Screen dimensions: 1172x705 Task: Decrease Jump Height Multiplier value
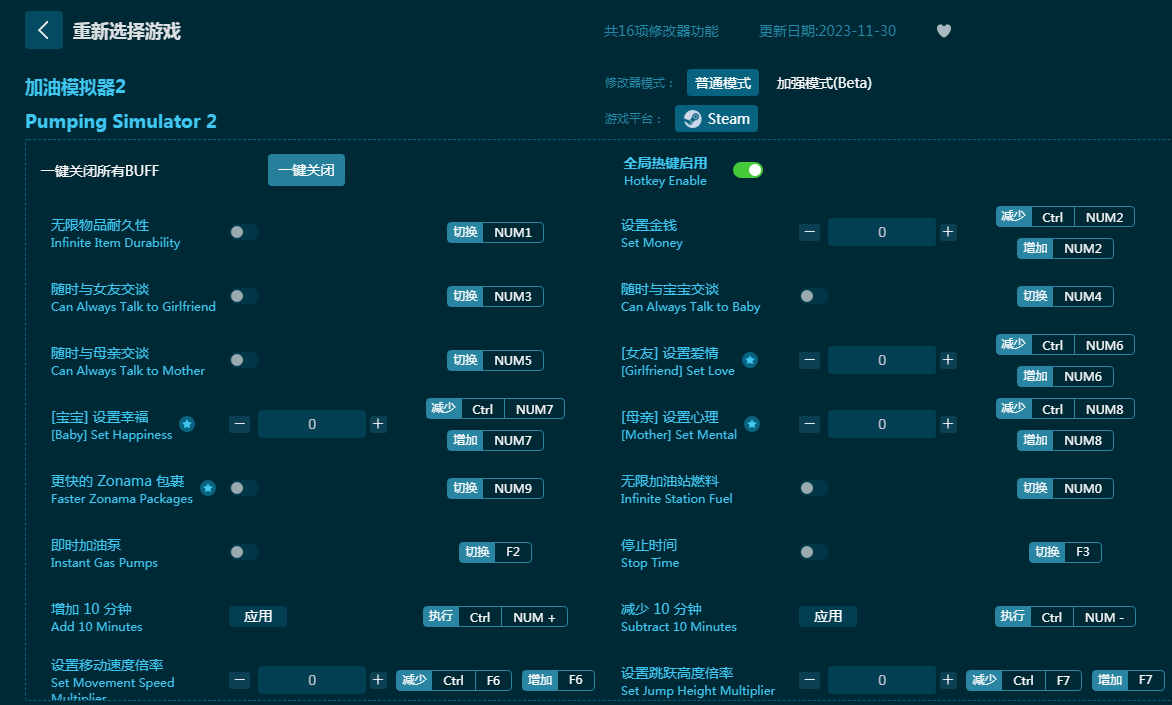point(809,680)
